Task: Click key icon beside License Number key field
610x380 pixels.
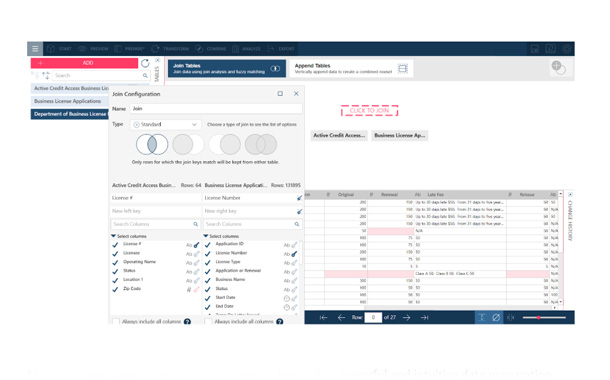Action: click(299, 198)
